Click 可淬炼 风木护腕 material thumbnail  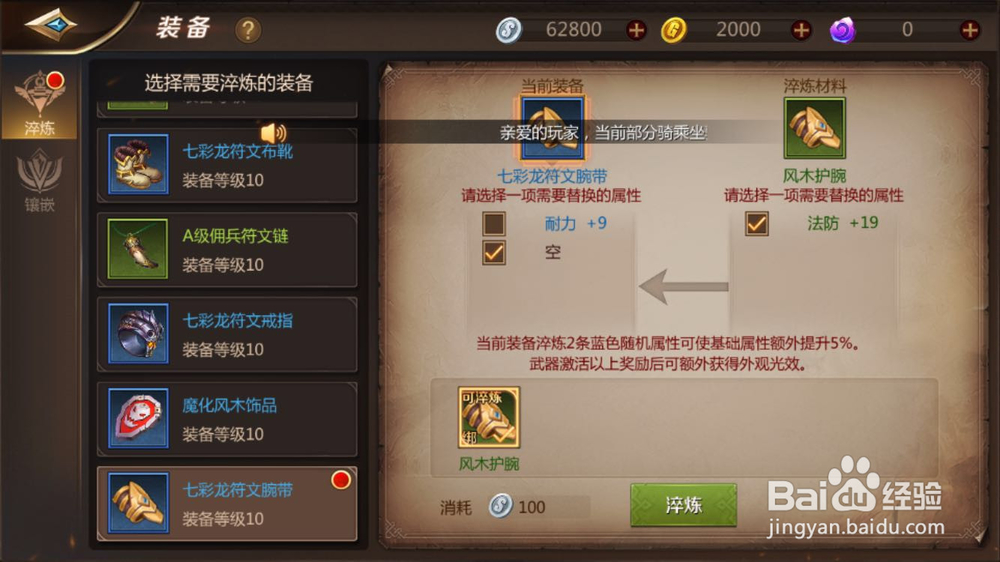point(489,417)
